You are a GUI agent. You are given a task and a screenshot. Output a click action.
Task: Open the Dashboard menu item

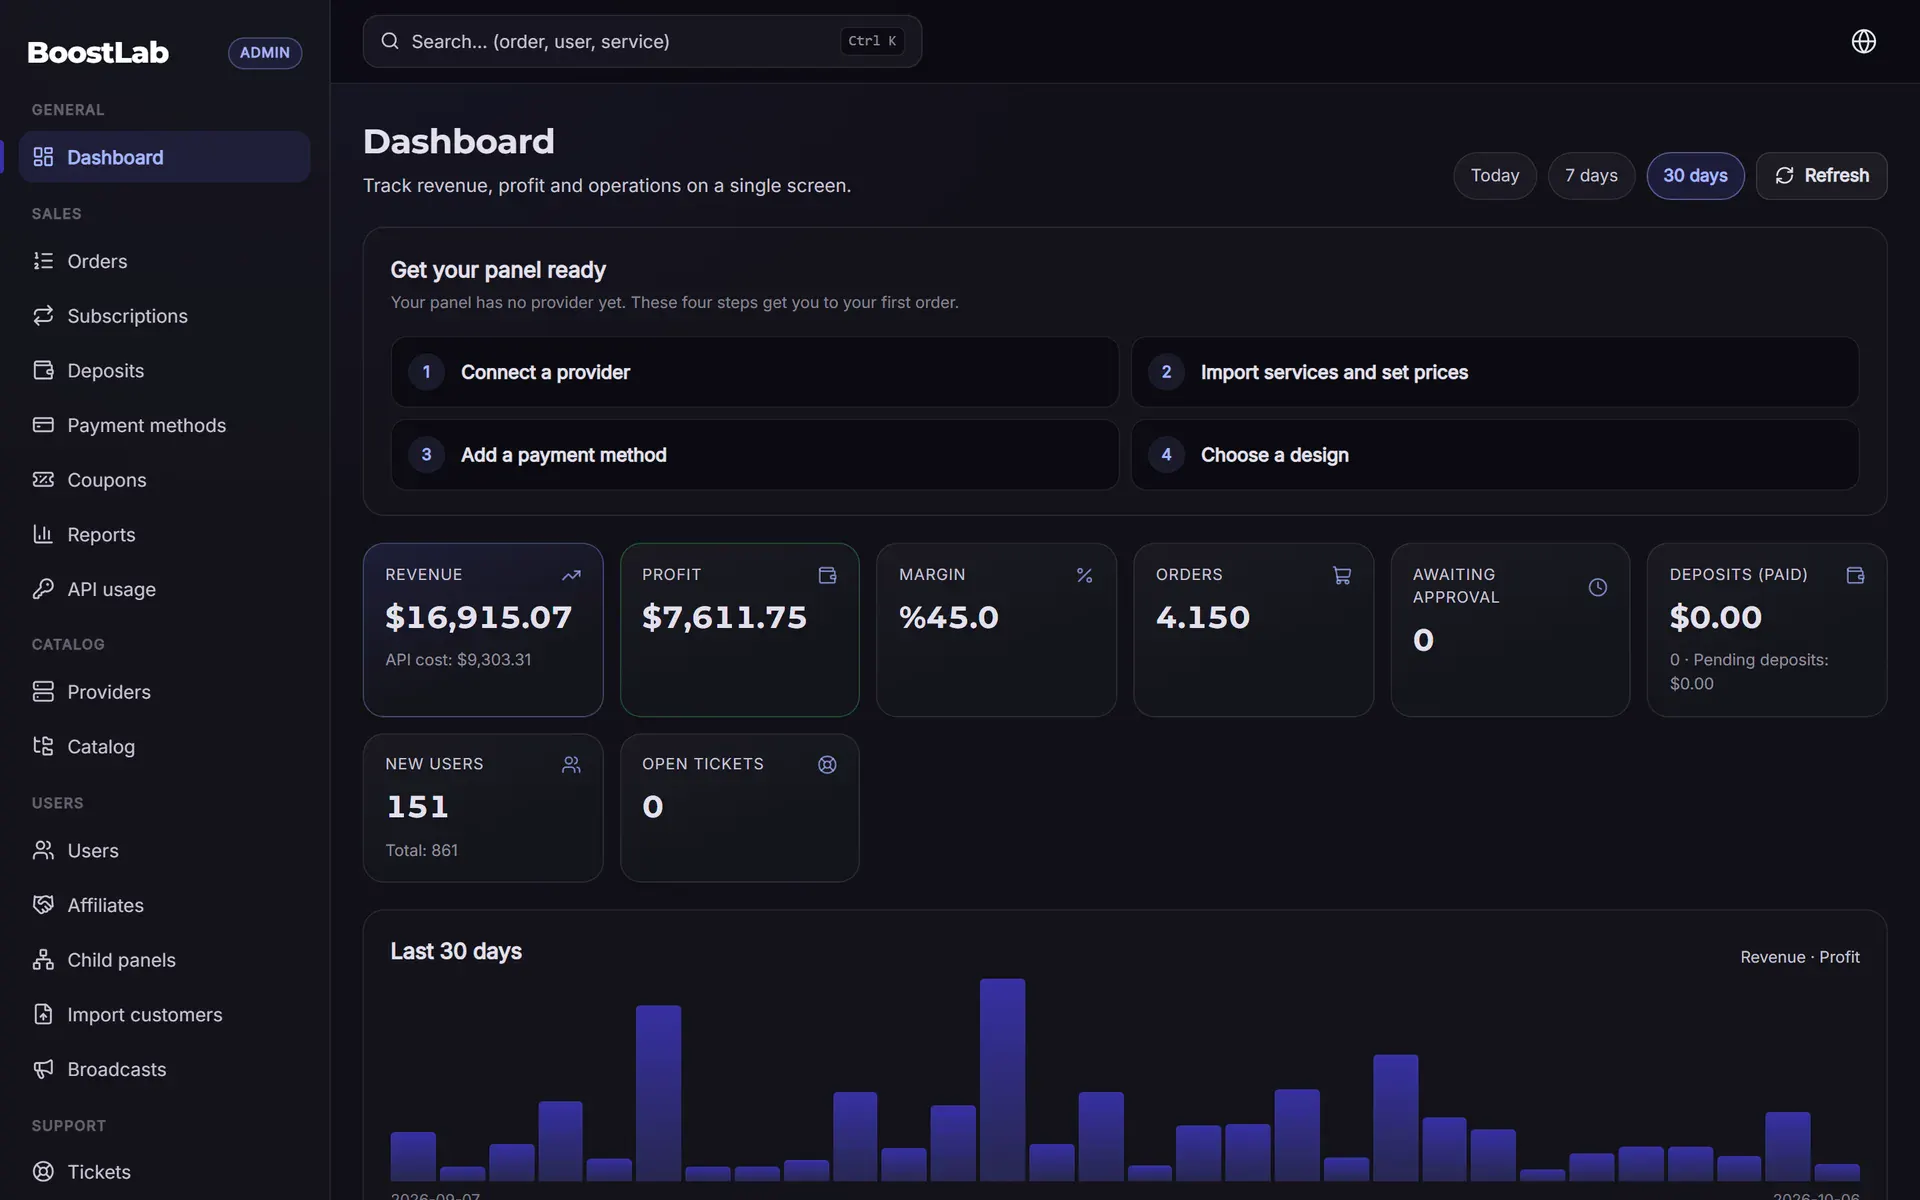(164, 157)
